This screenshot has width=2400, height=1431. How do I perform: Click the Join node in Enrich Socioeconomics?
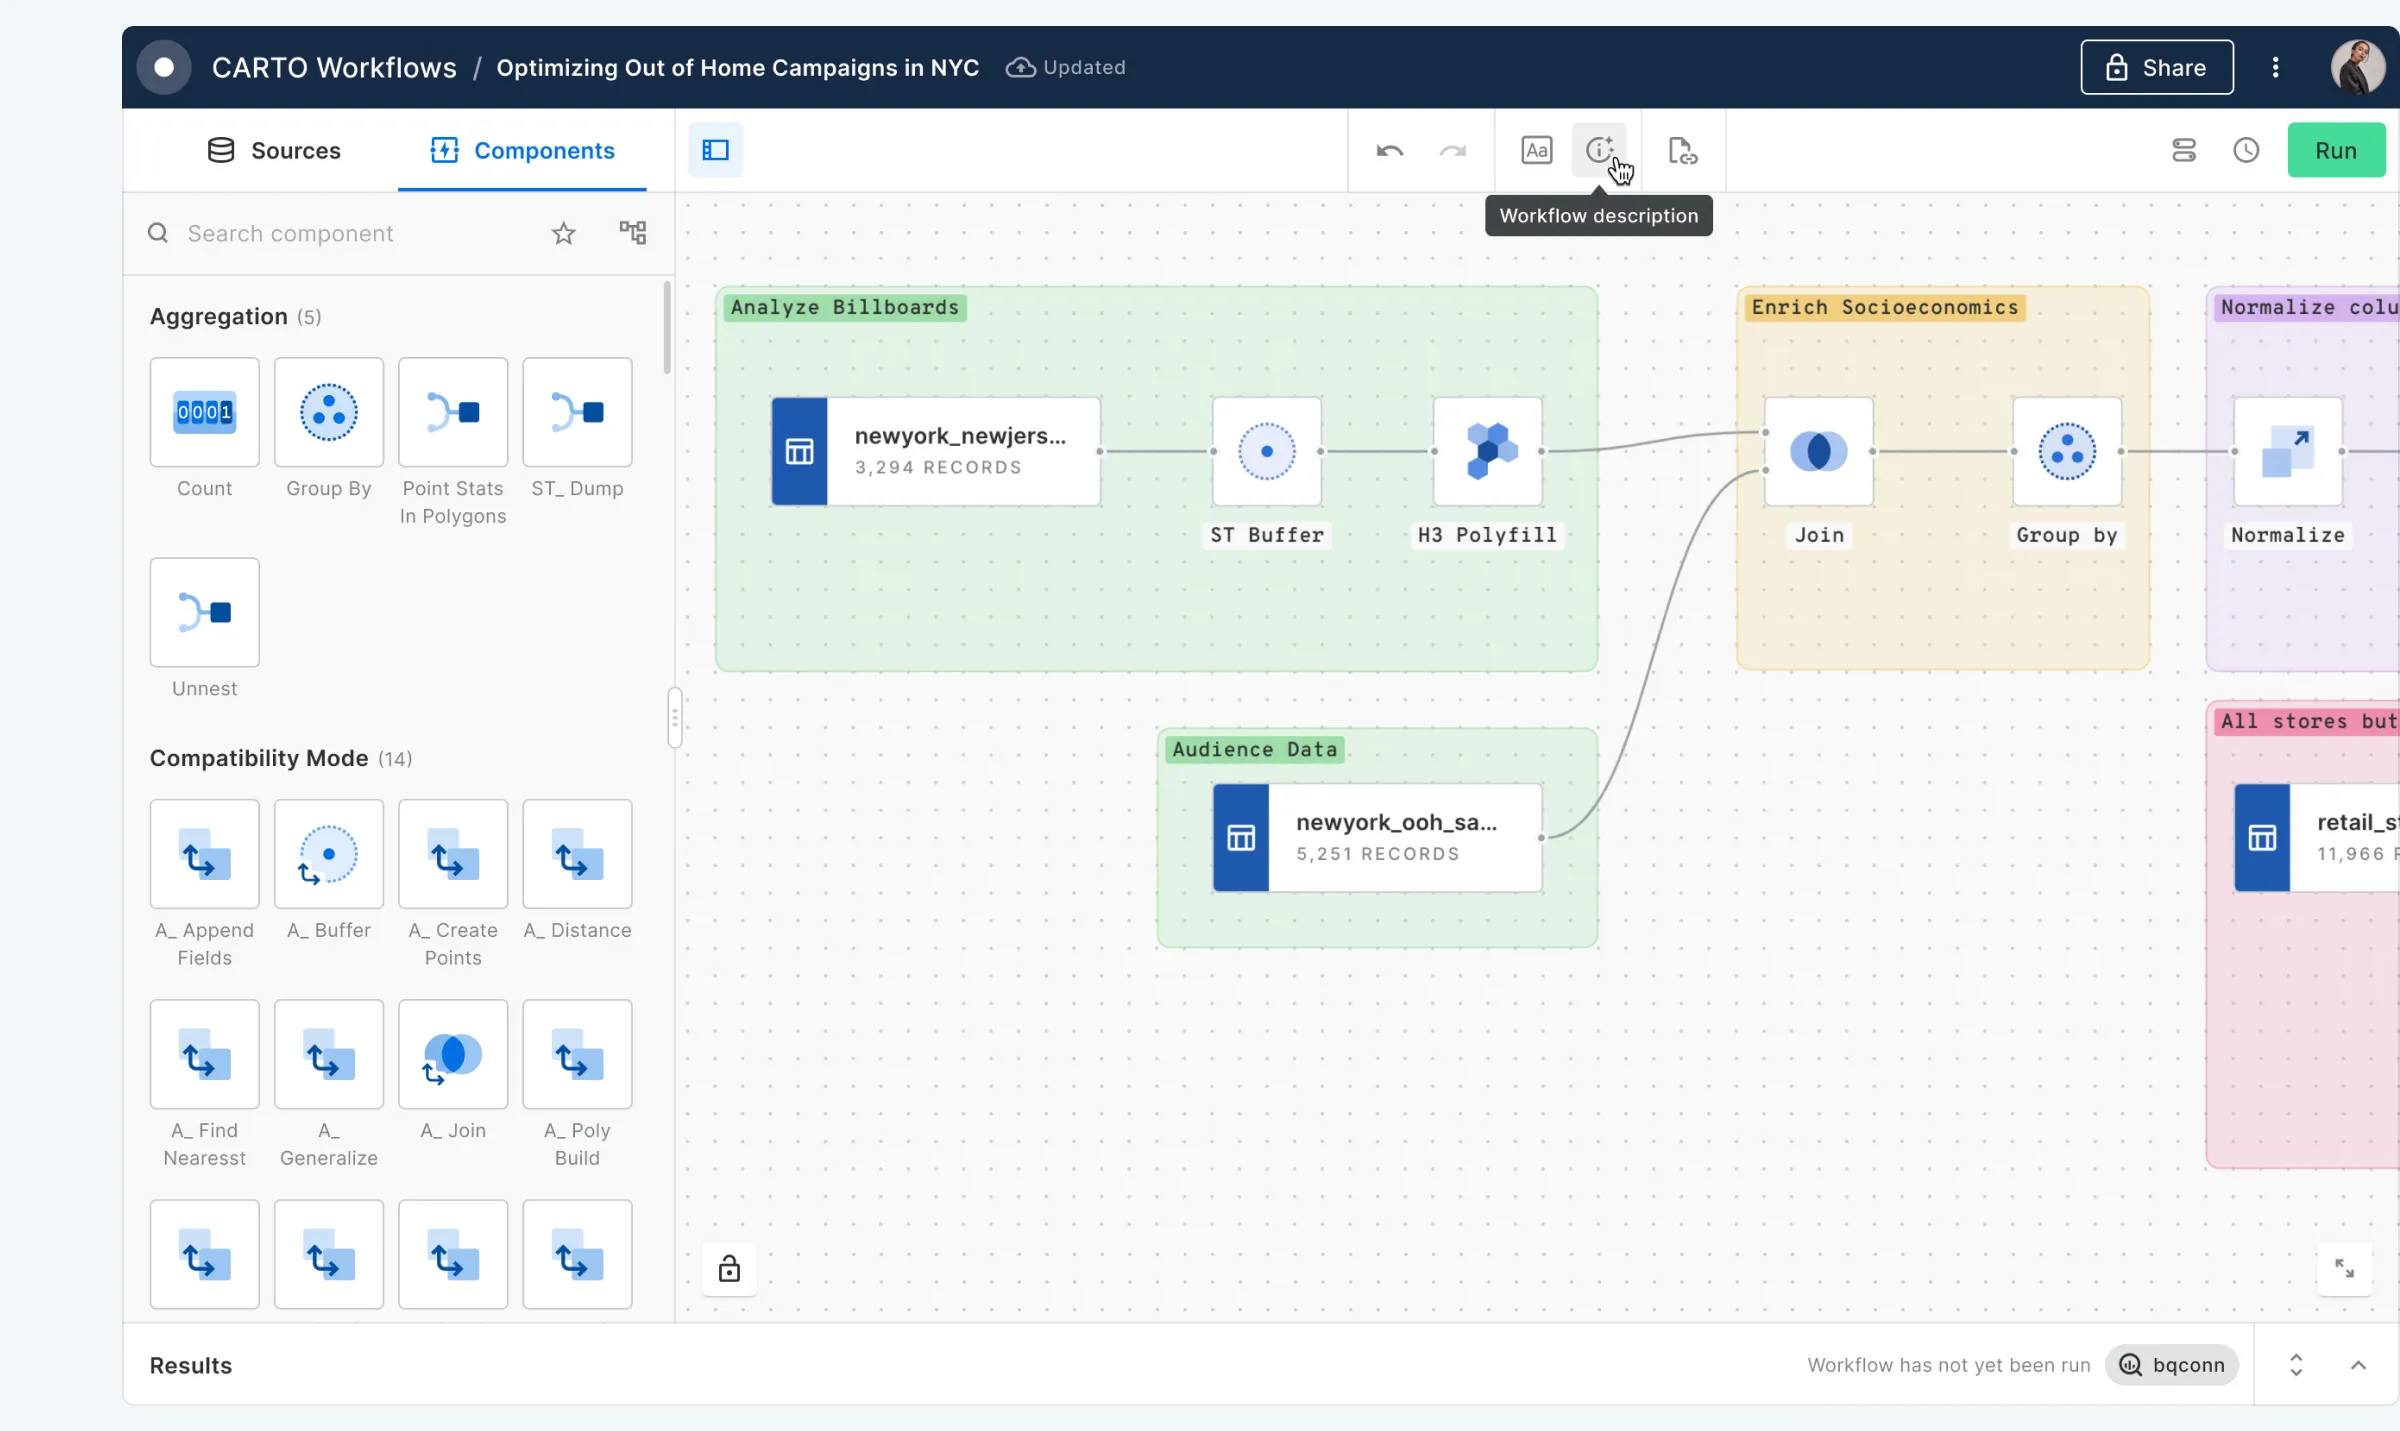(x=1818, y=451)
